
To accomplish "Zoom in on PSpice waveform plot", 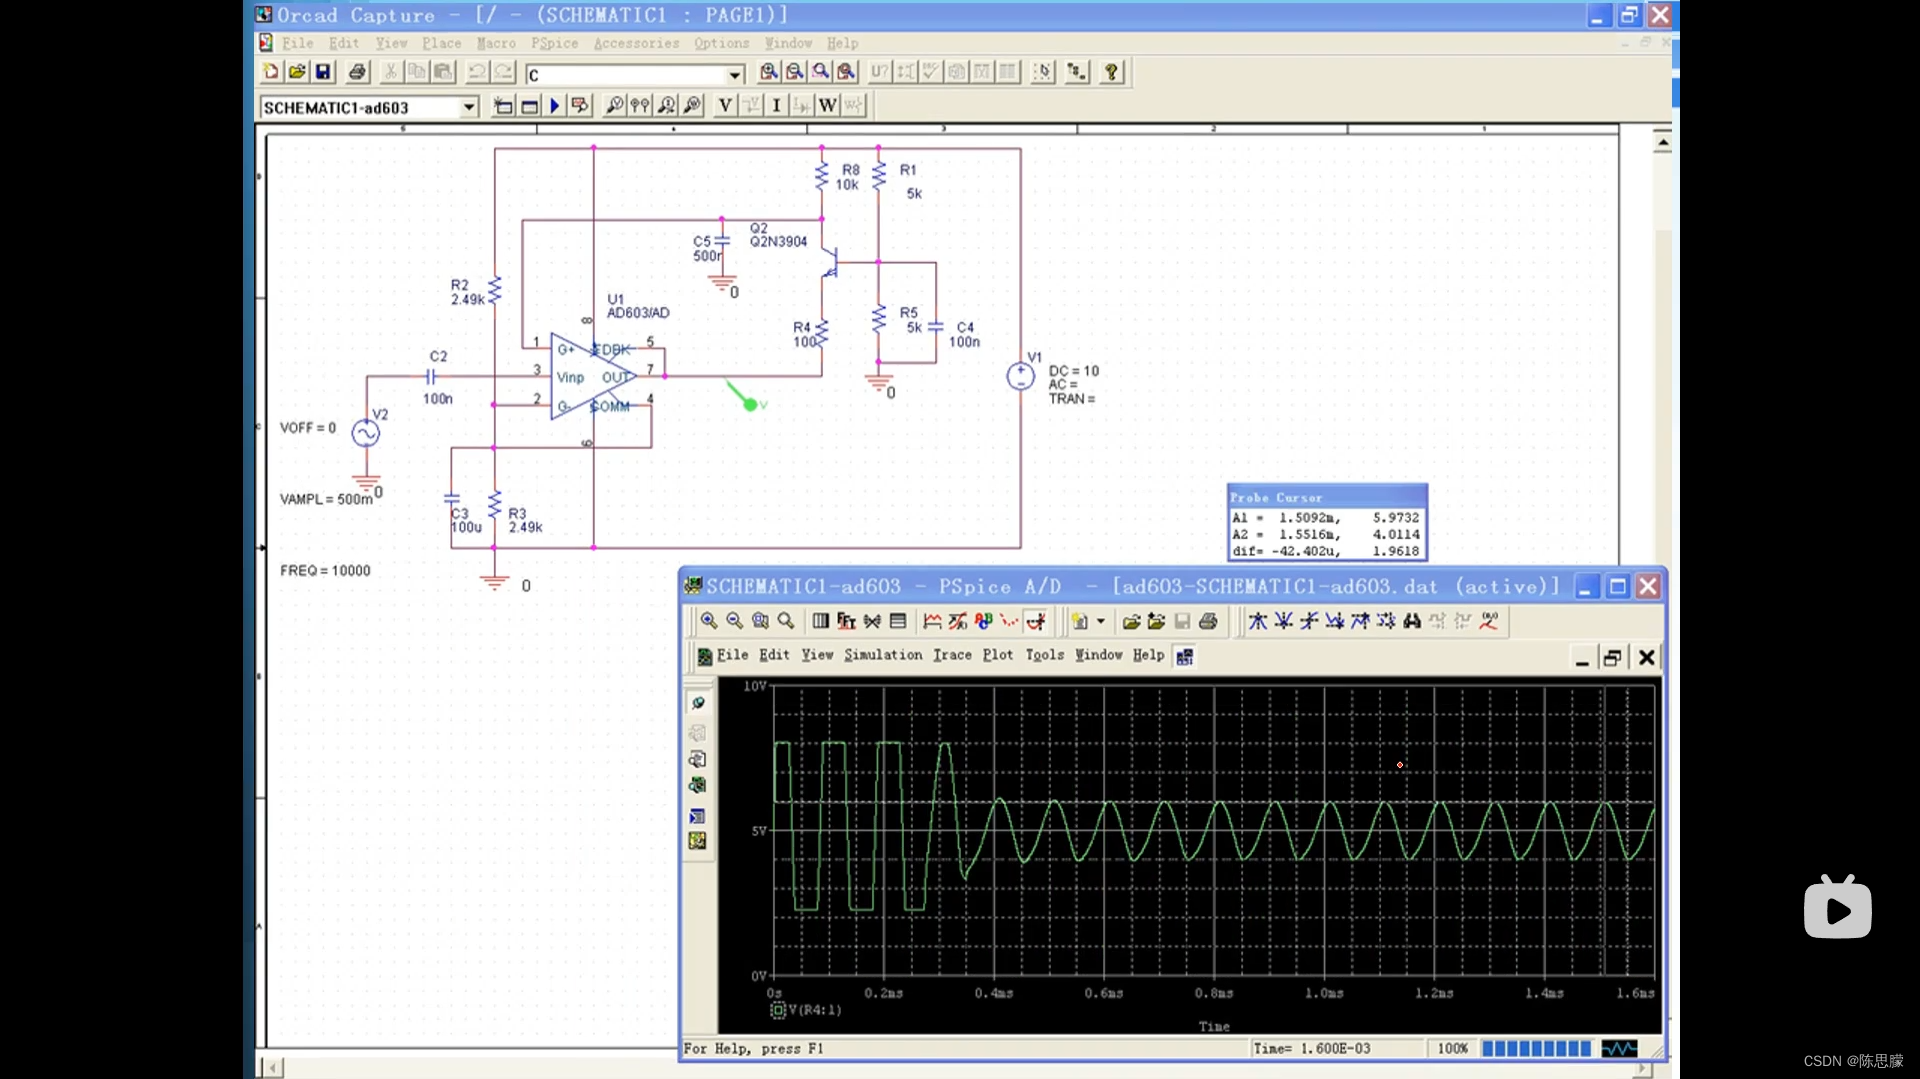I will [x=709, y=621].
